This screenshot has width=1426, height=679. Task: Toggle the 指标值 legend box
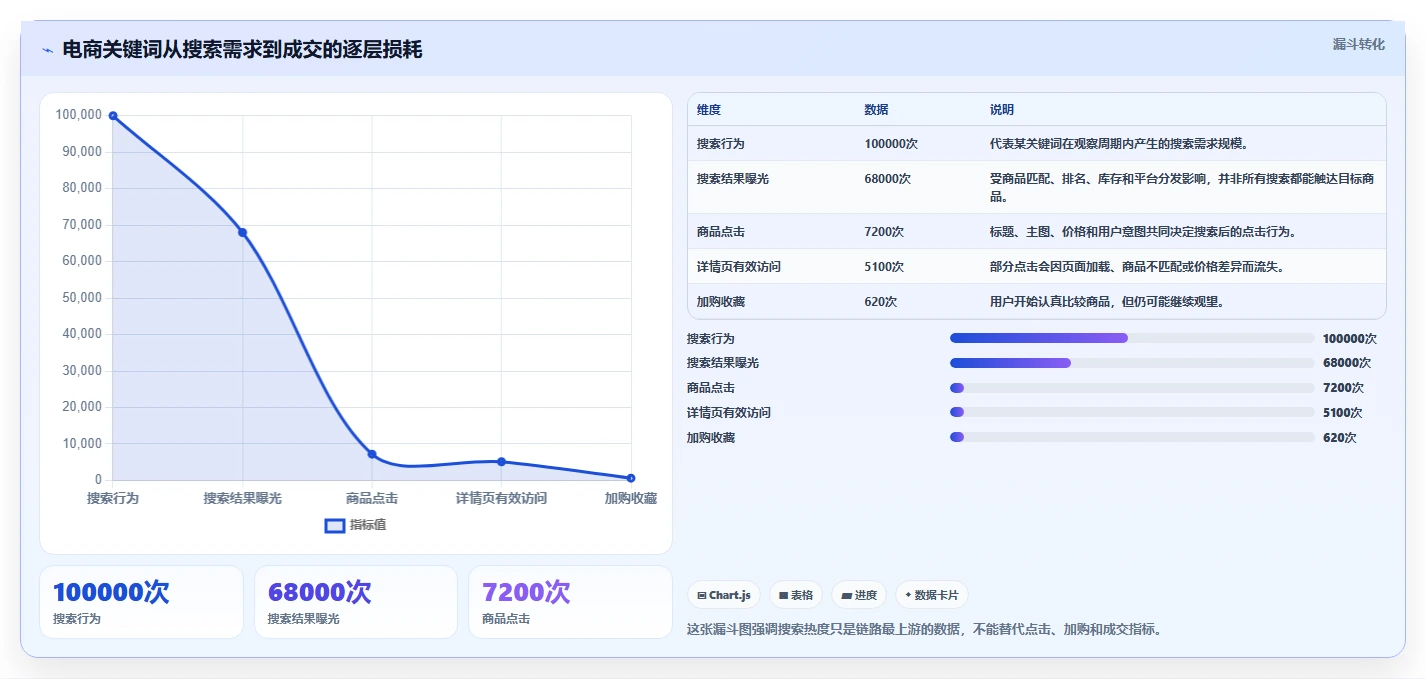pyautogui.click(x=335, y=525)
